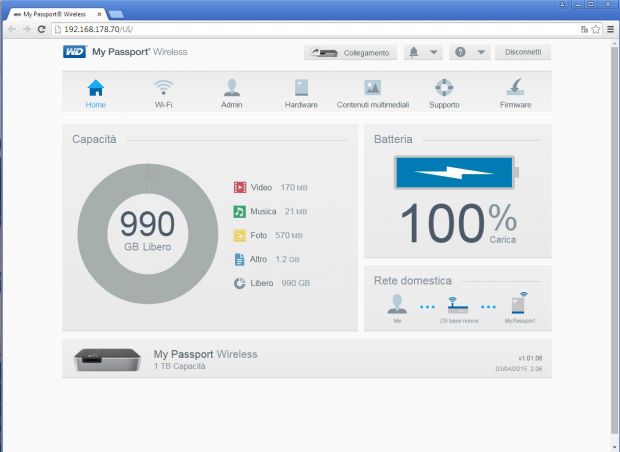Open the Firmware section
This screenshot has width=620, height=452.
coord(516,93)
